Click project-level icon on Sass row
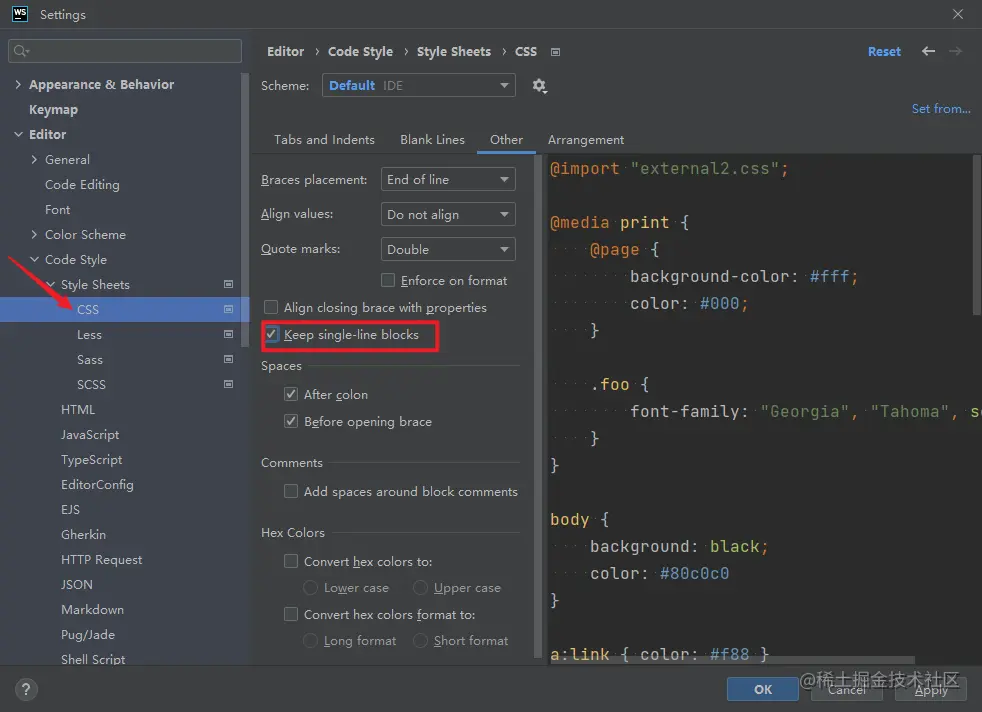This screenshot has width=982, height=712. 229,359
